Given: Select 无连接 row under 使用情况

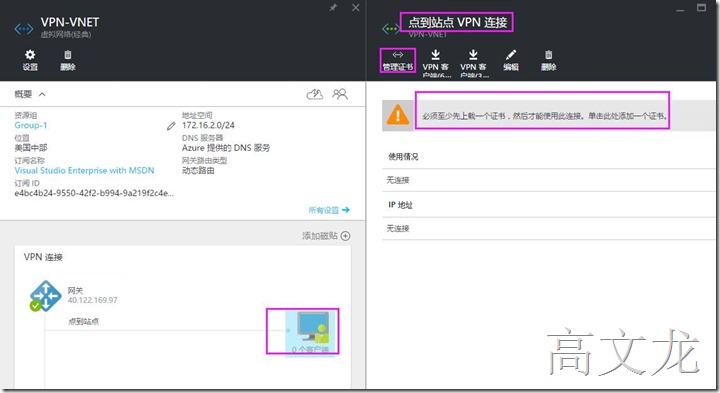Looking at the screenshot, I should tap(548, 180).
